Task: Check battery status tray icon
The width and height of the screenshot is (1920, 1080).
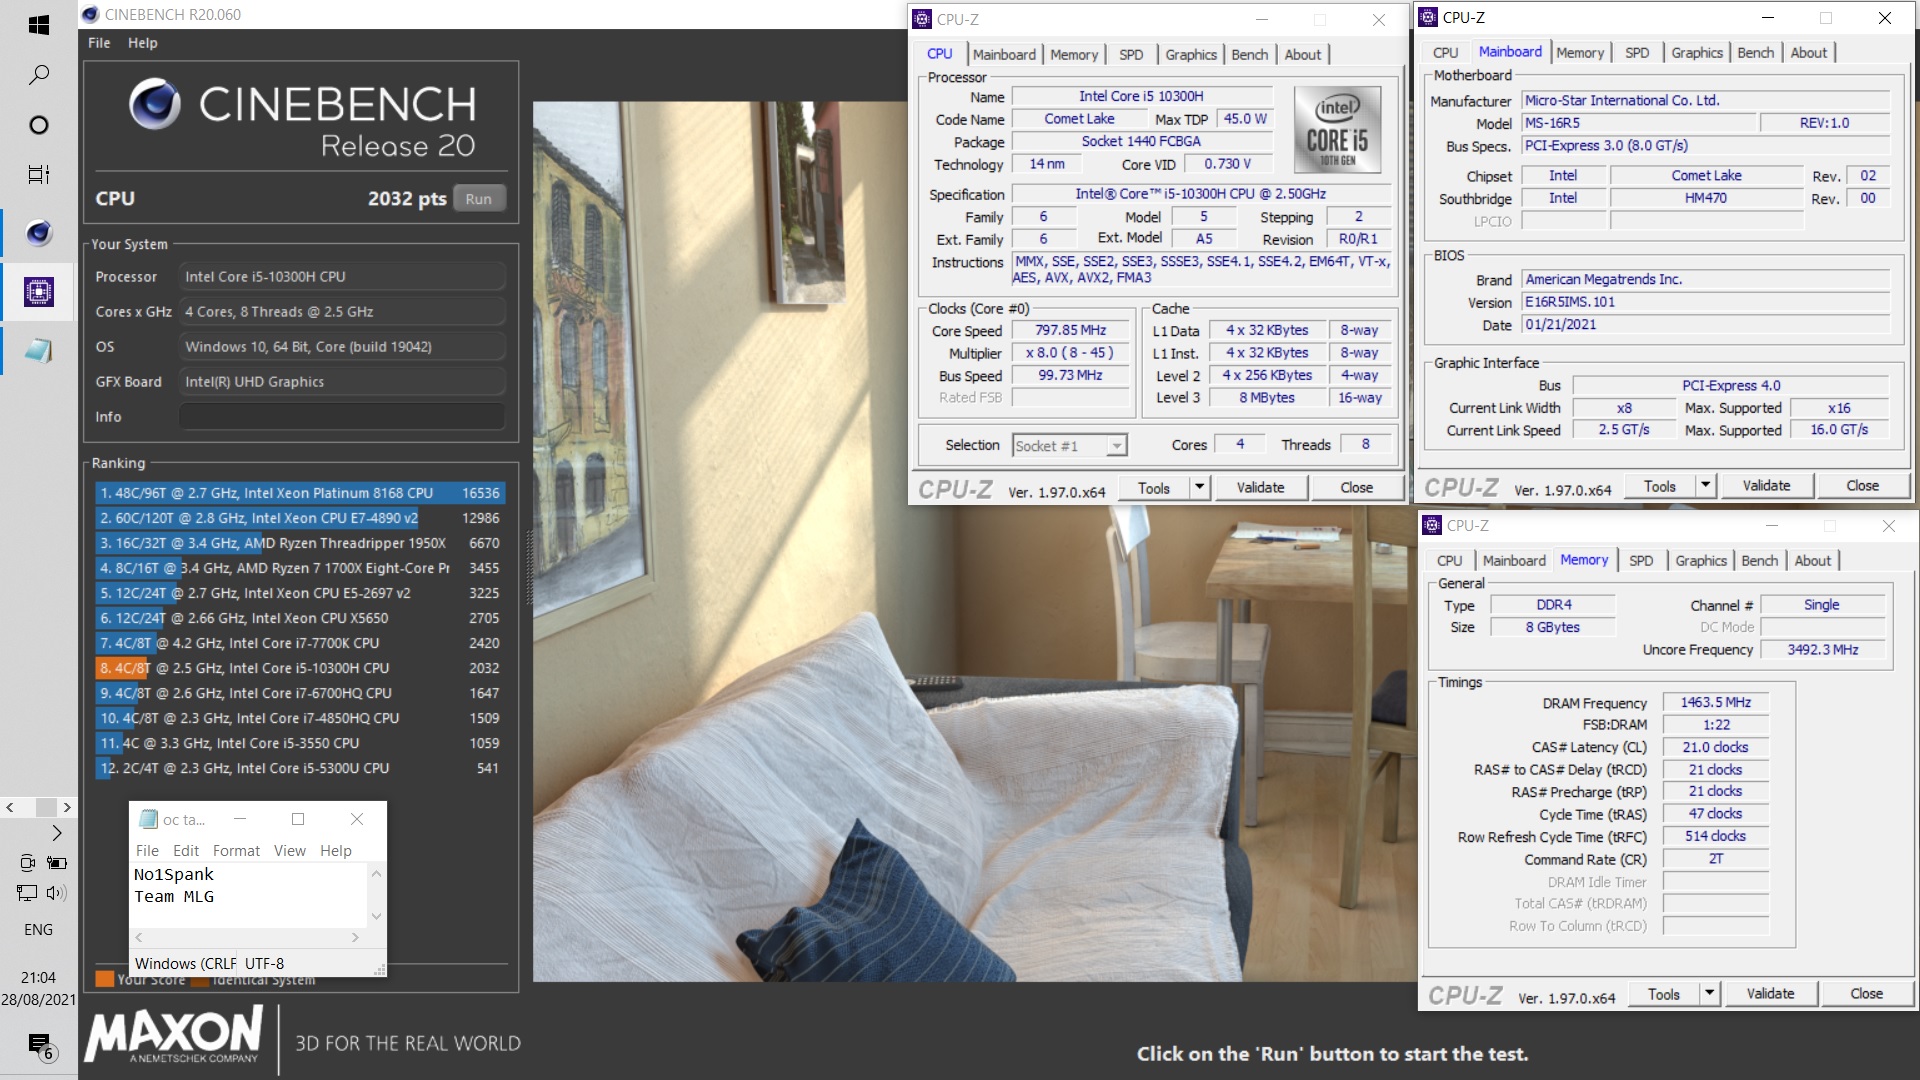Action: click(x=57, y=862)
